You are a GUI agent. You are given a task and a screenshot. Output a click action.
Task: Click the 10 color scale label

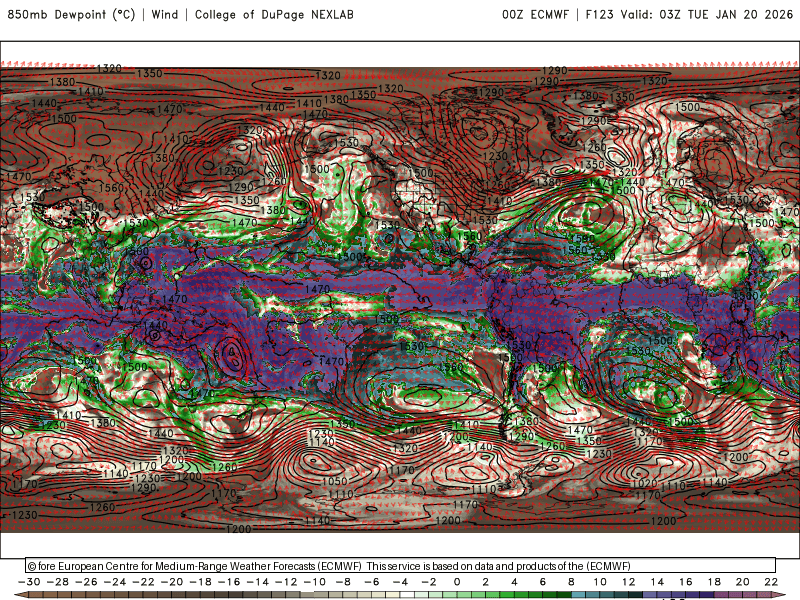tap(600, 582)
